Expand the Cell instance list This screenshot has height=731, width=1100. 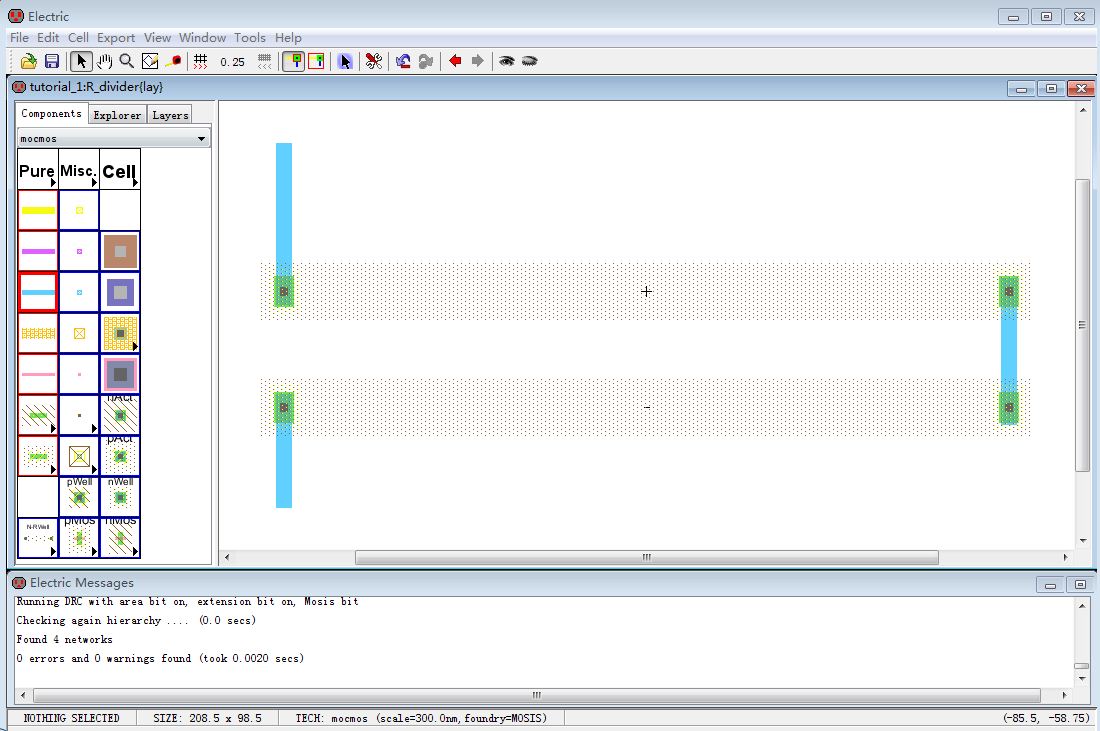[x=120, y=170]
